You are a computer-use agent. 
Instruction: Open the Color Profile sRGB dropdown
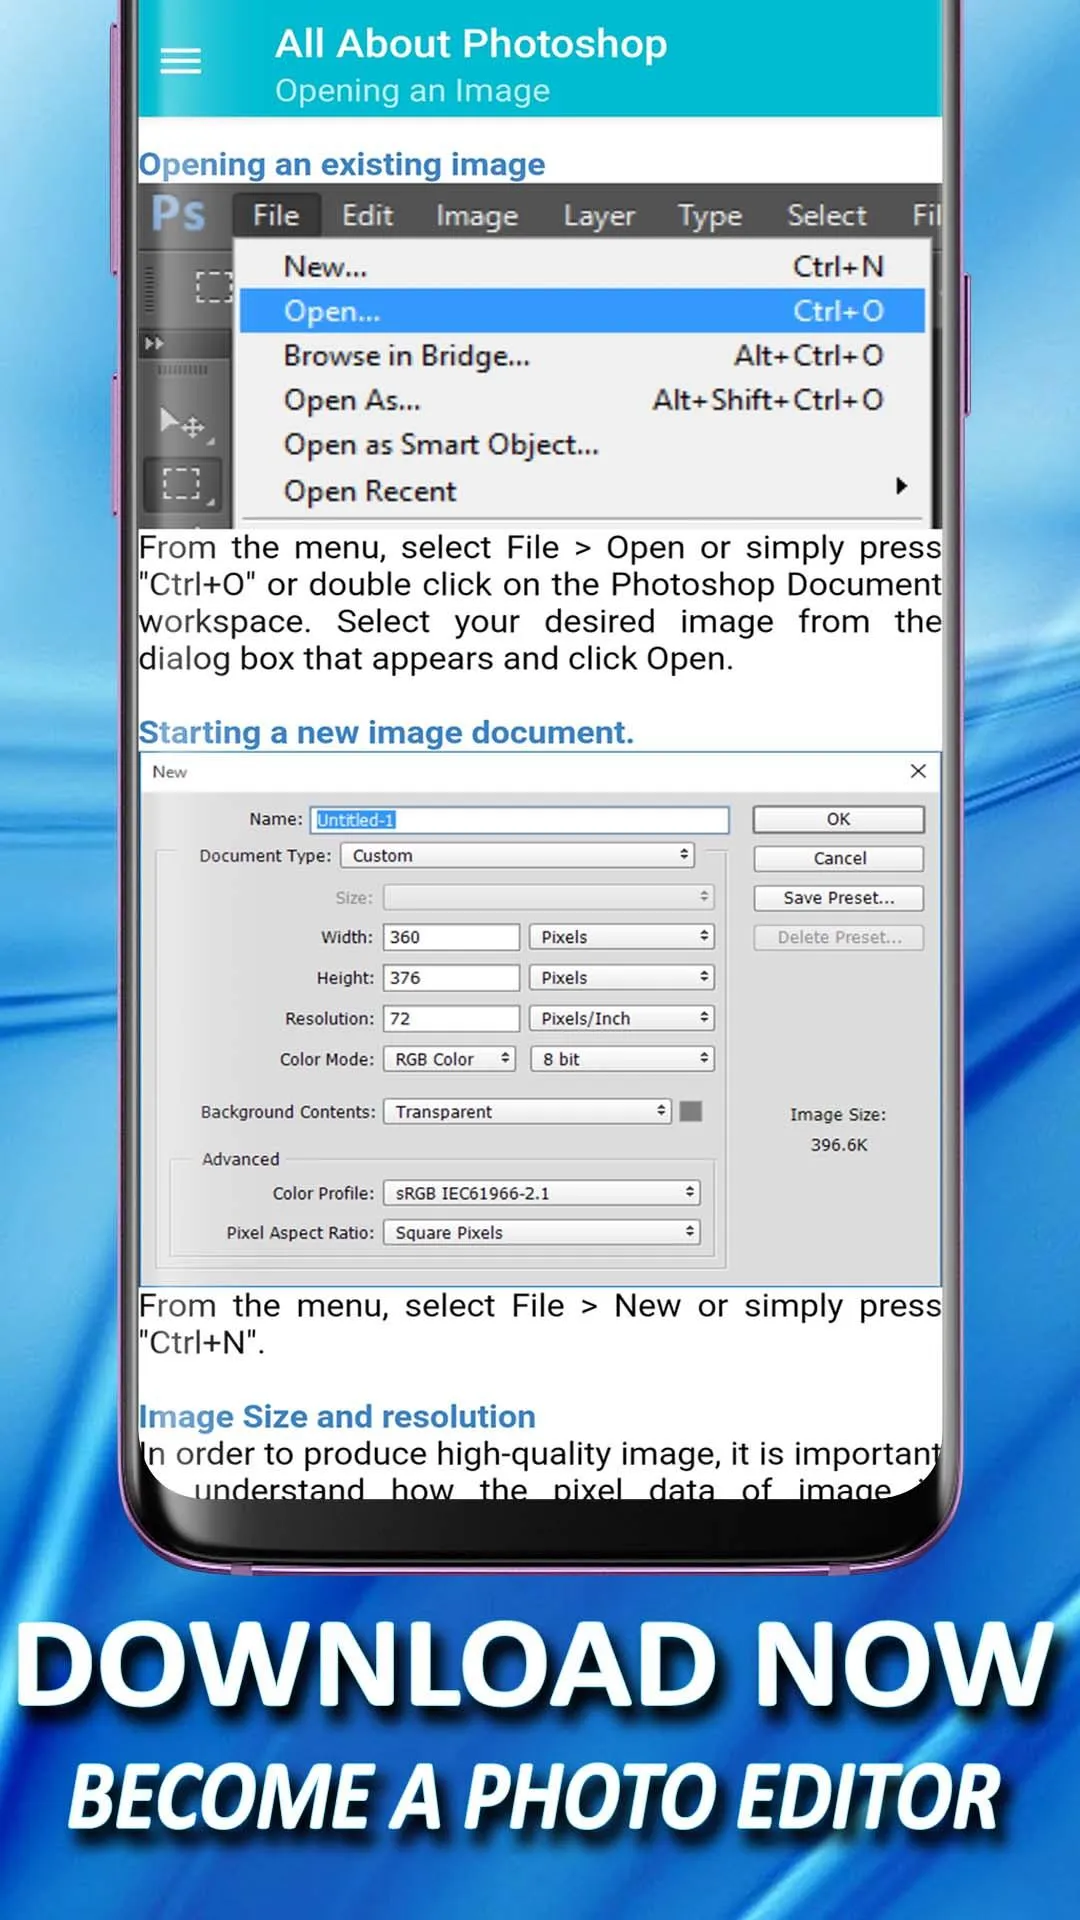[x=541, y=1193]
